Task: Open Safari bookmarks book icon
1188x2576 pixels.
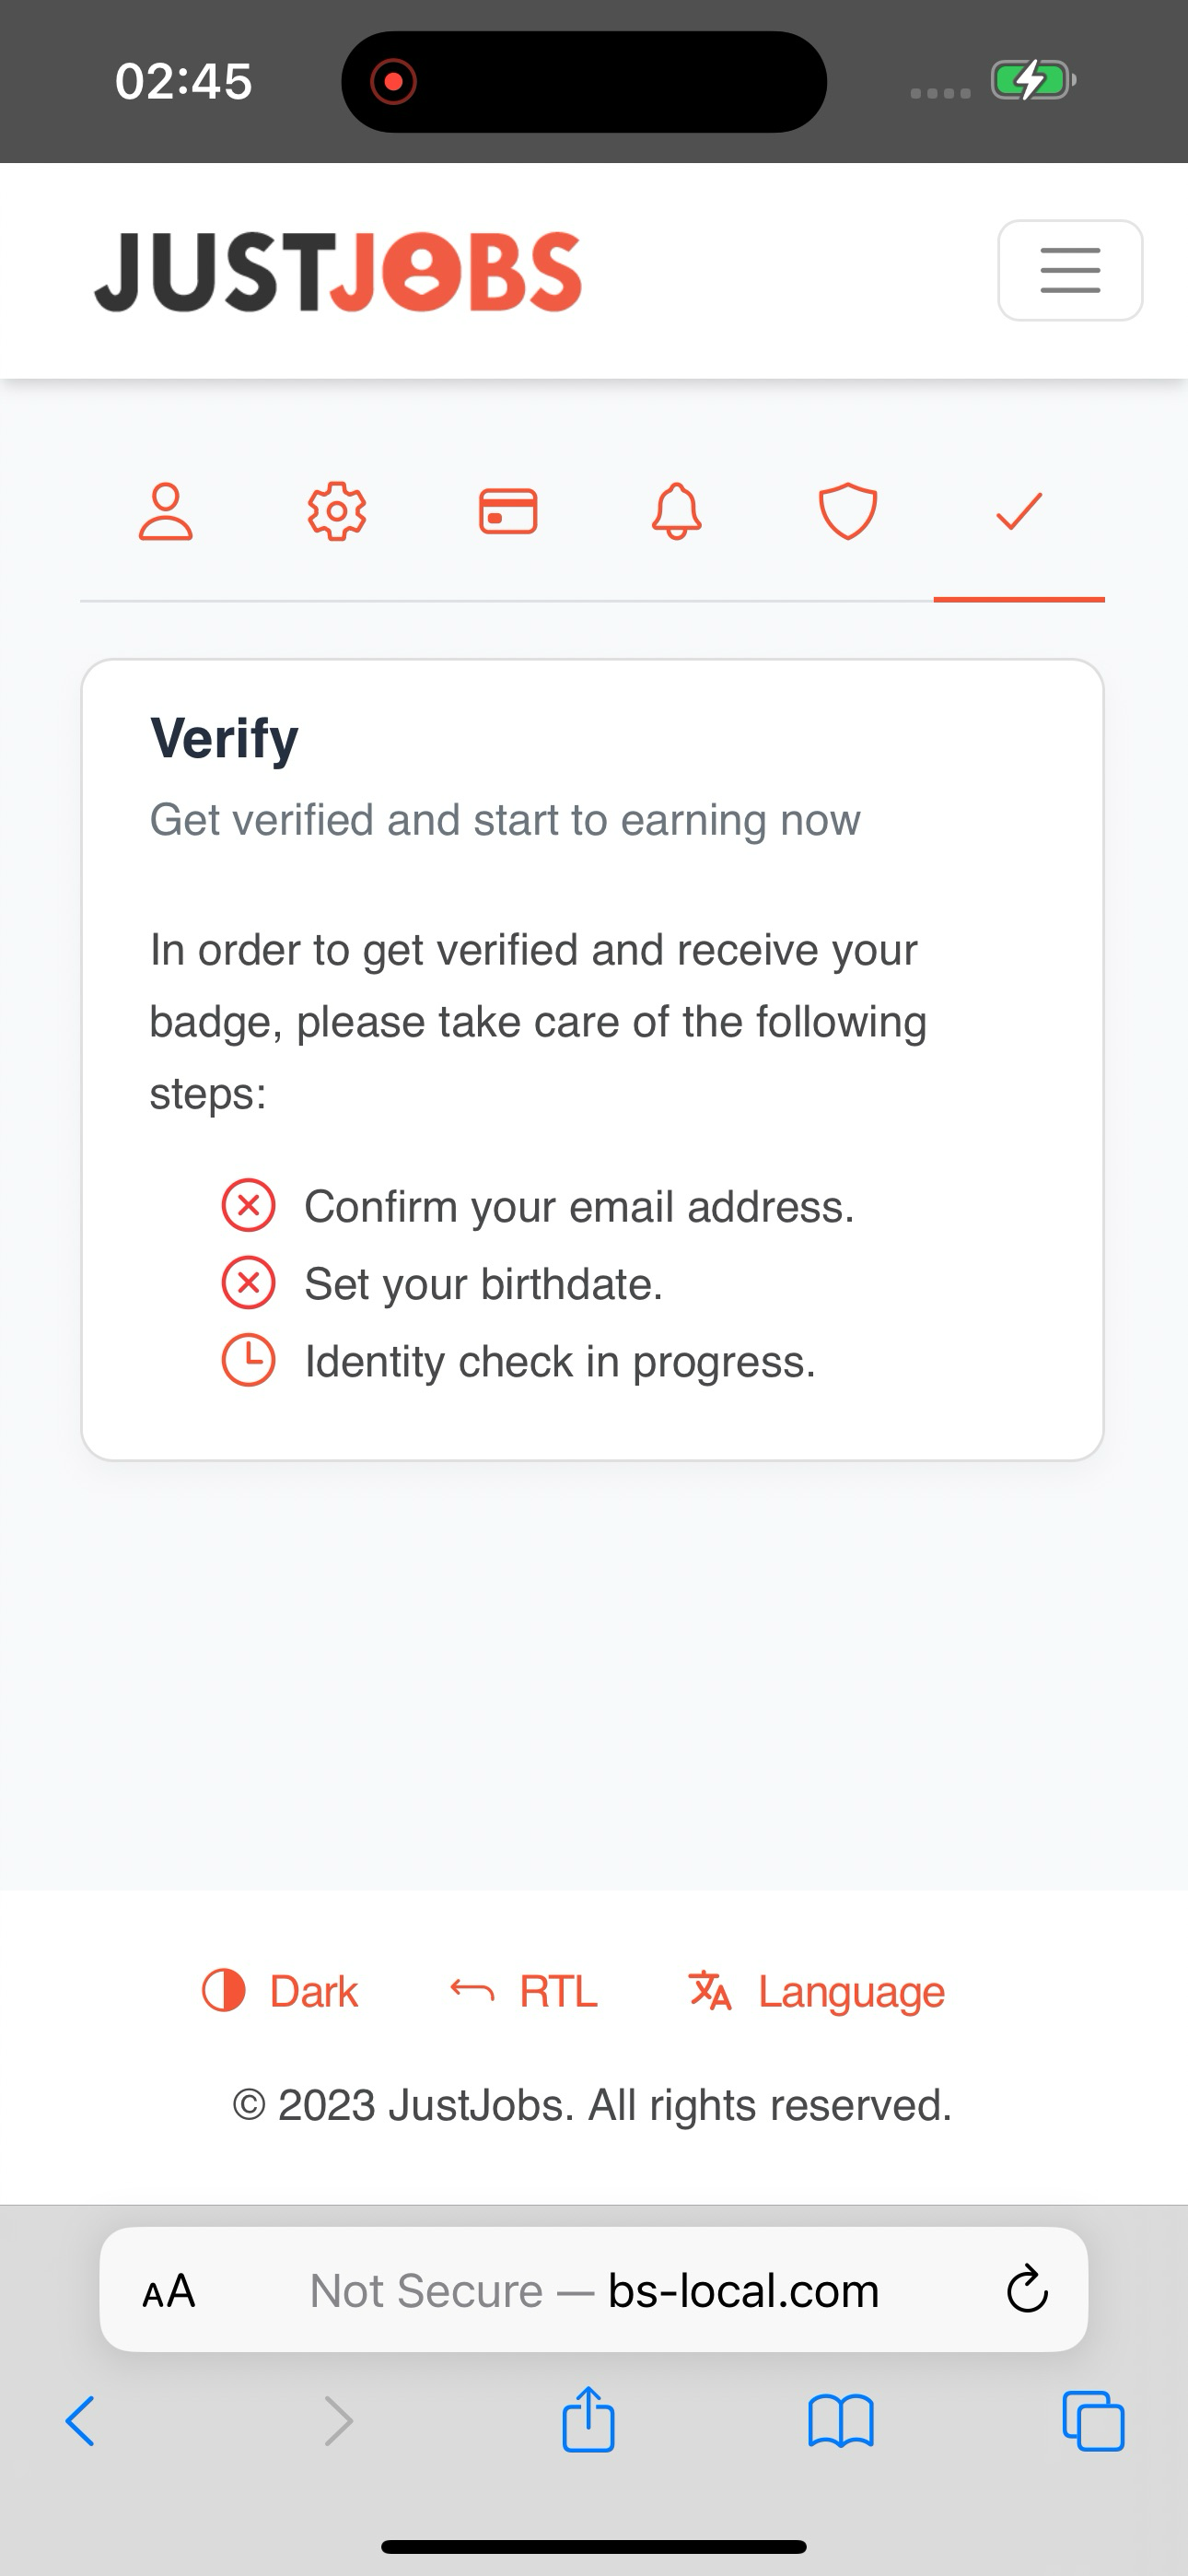Action: click(841, 2421)
